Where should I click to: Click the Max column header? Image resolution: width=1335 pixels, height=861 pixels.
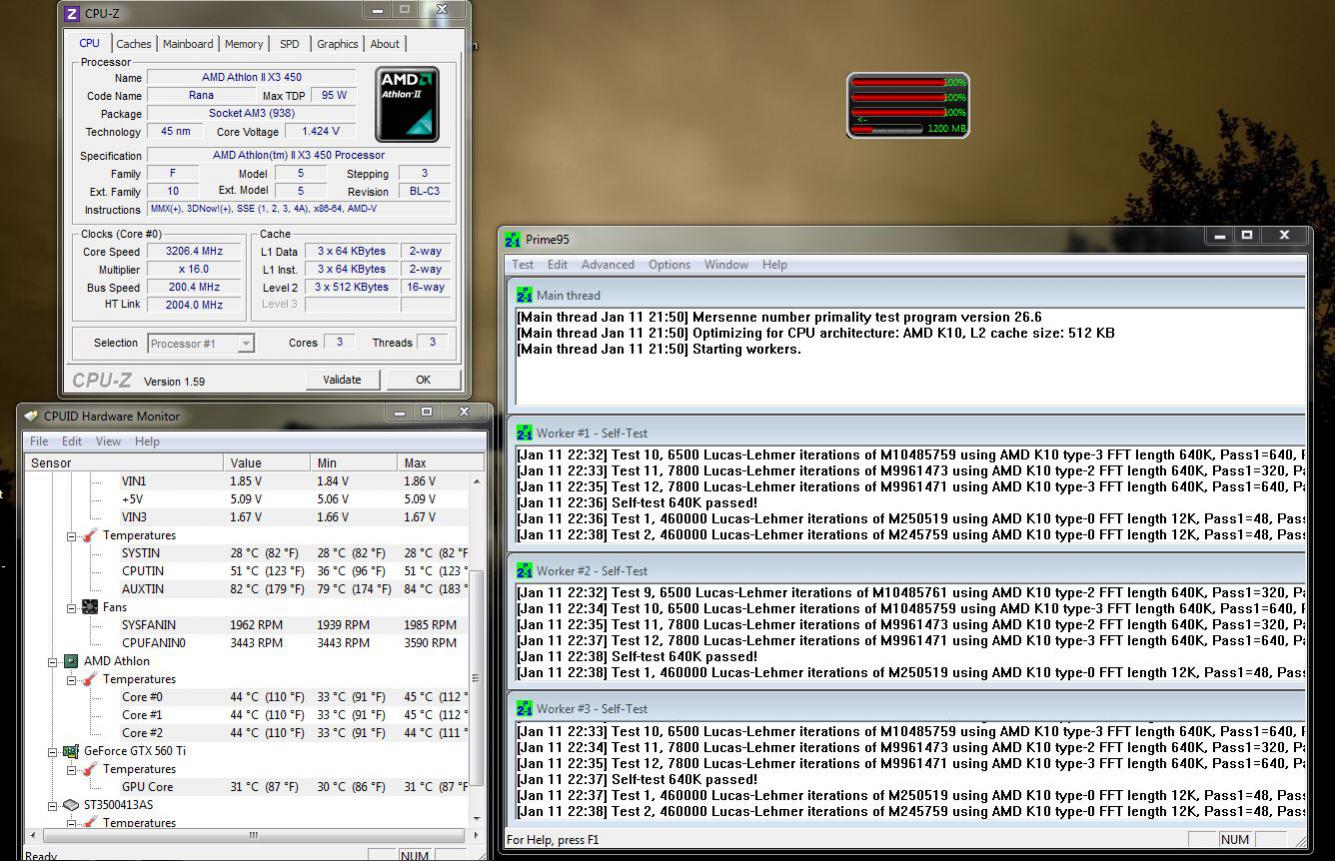[441, 463]
